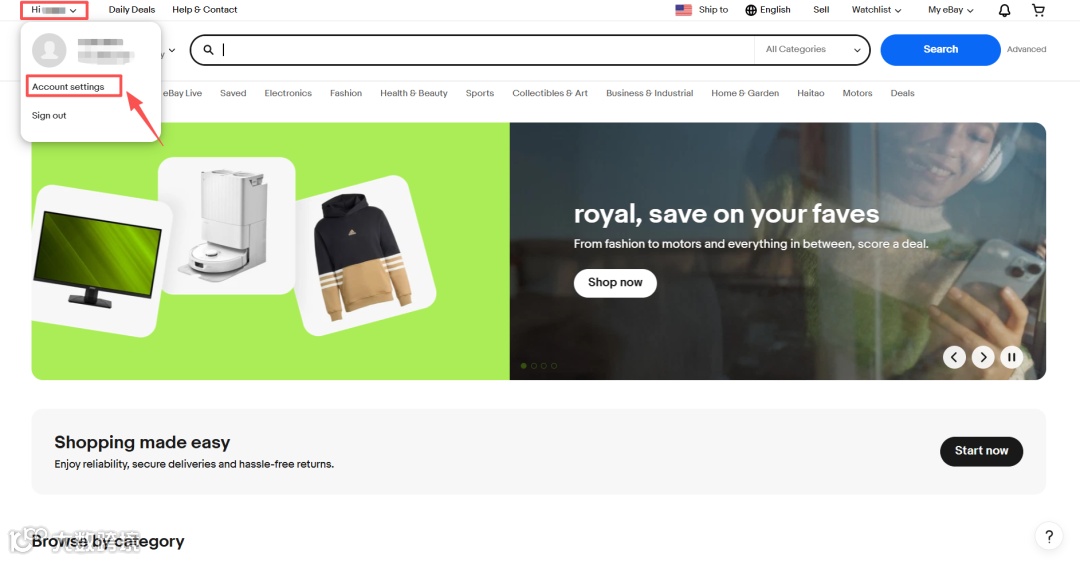Open the Haitao category tab

coord(811,93)
